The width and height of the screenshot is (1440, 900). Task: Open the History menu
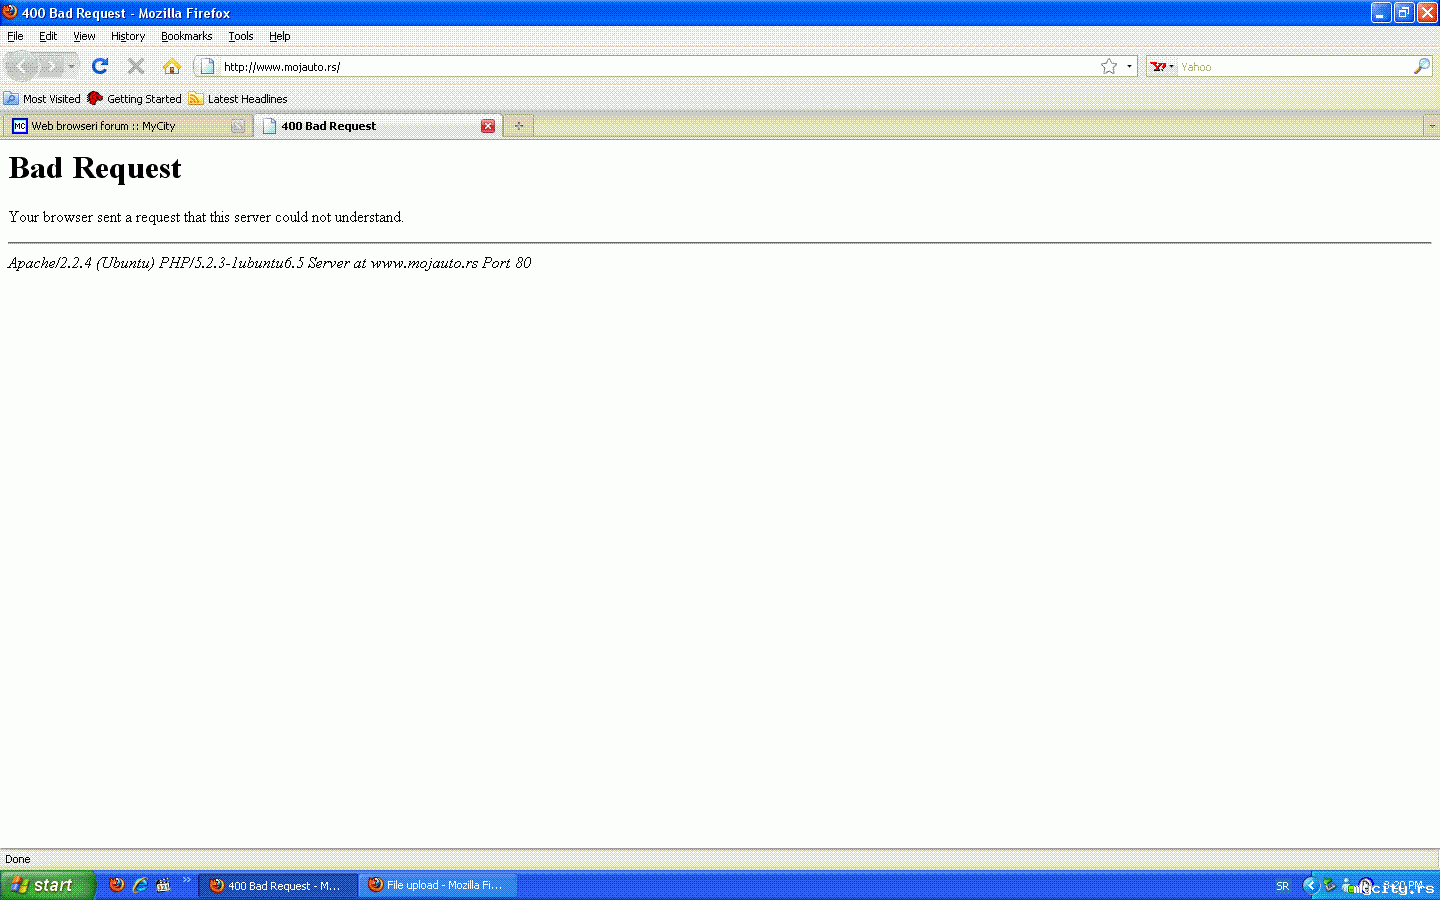128,36
